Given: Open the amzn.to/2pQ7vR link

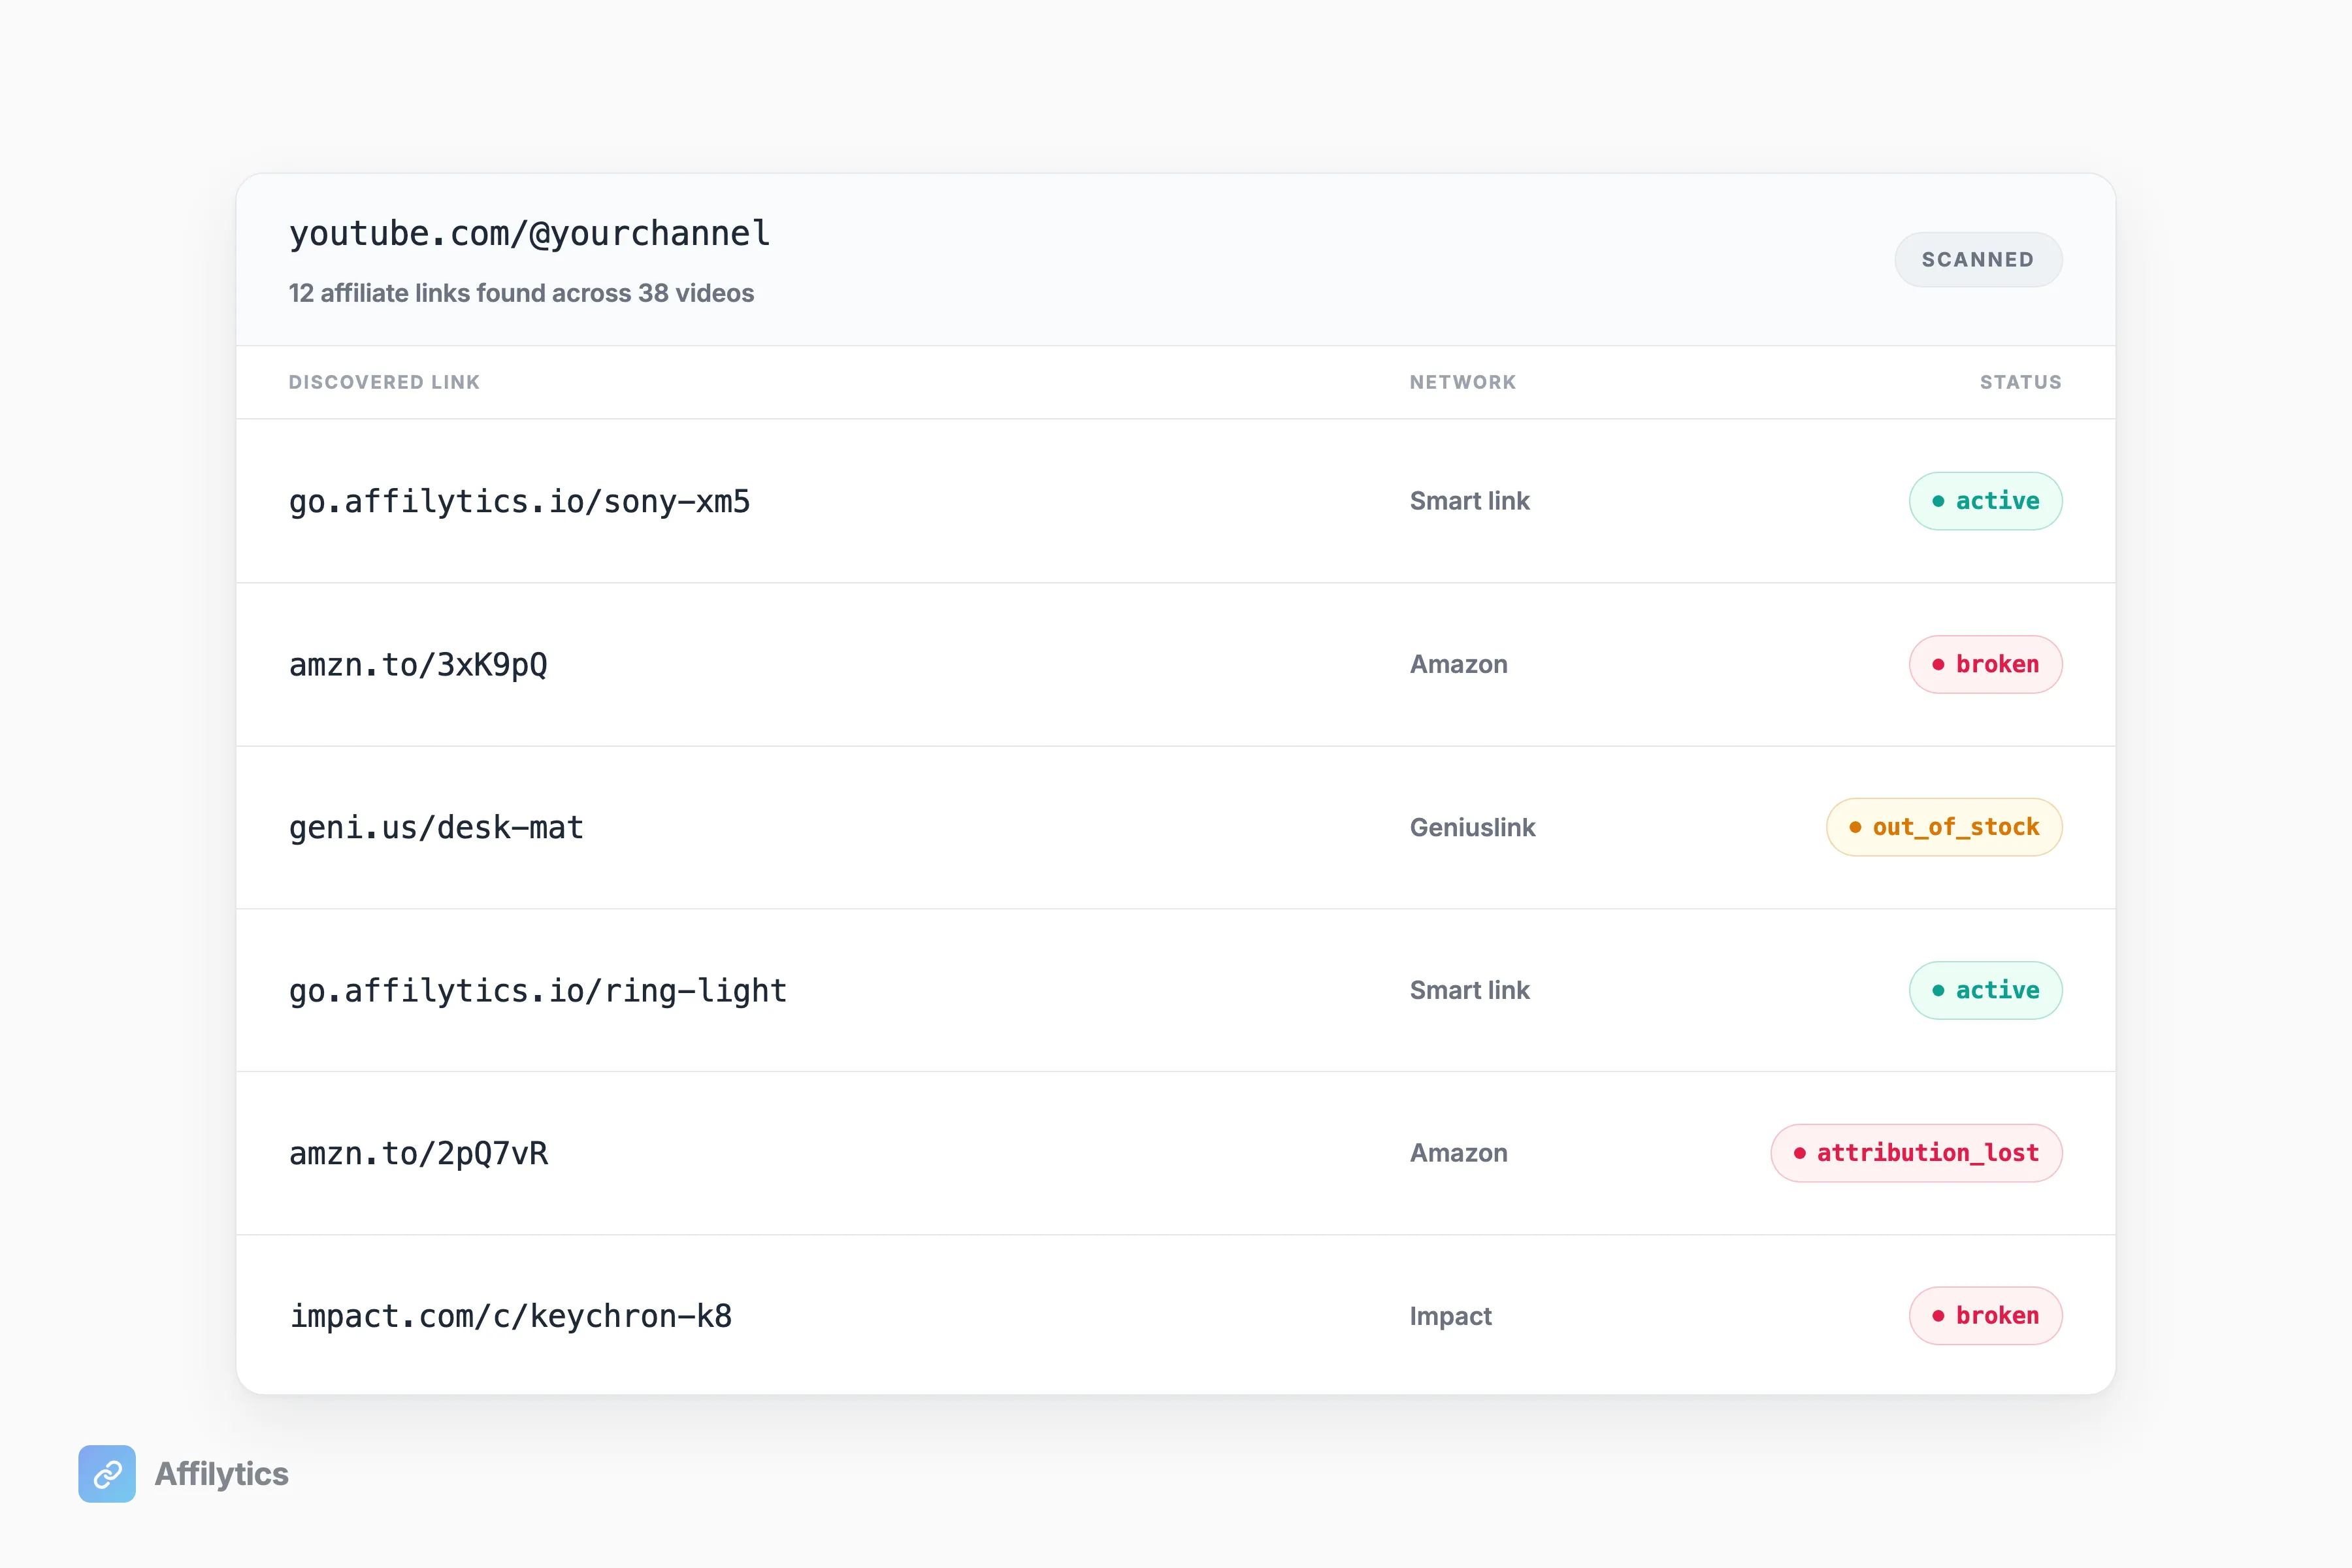Looking at the screenshot, I should pyautogui.click(x=418, y=1153).
